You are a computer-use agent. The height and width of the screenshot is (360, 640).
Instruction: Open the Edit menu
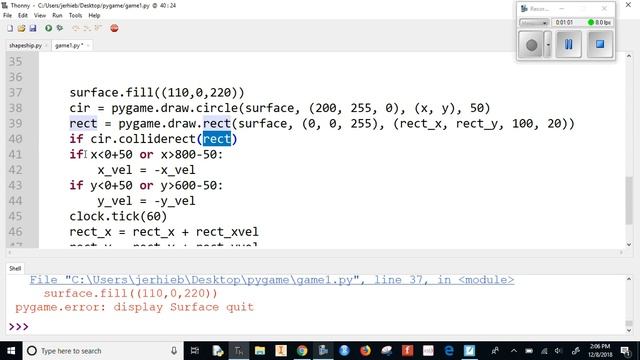pyautogui.click(x=23, y=15)
